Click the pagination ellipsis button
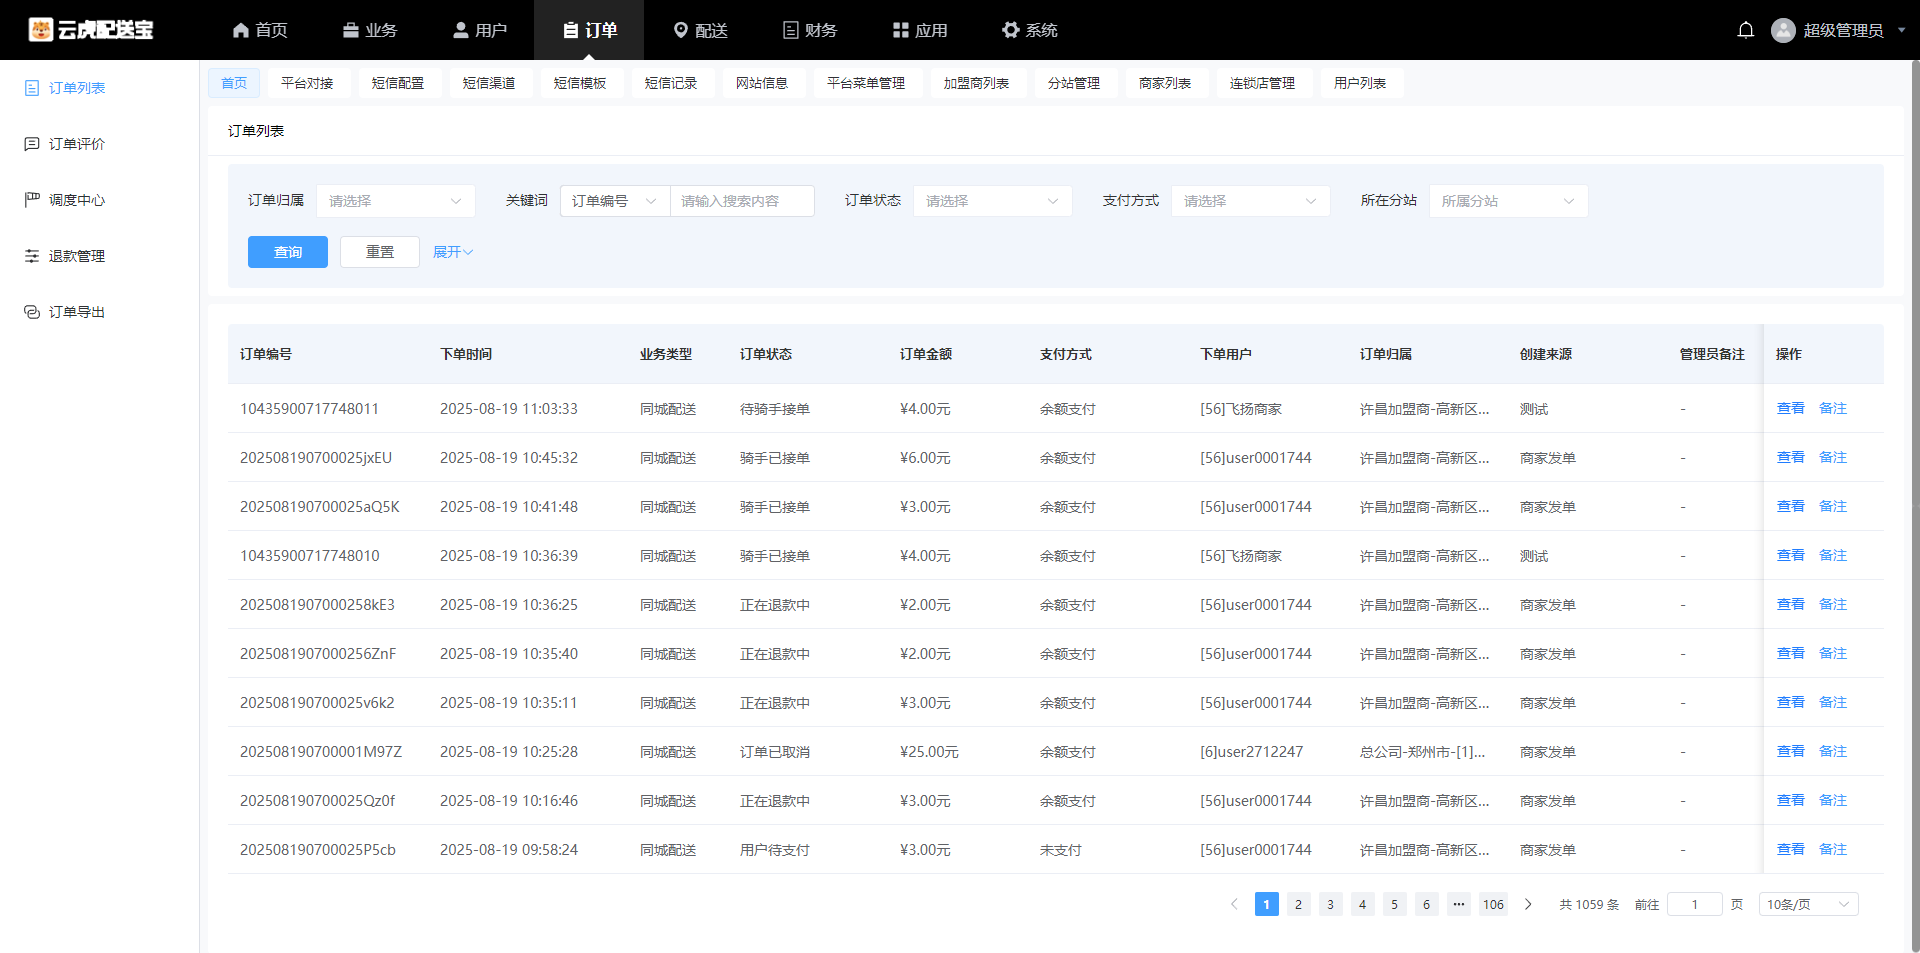Viewport: 1920px width, 953px height. [x=1459, y=904]
